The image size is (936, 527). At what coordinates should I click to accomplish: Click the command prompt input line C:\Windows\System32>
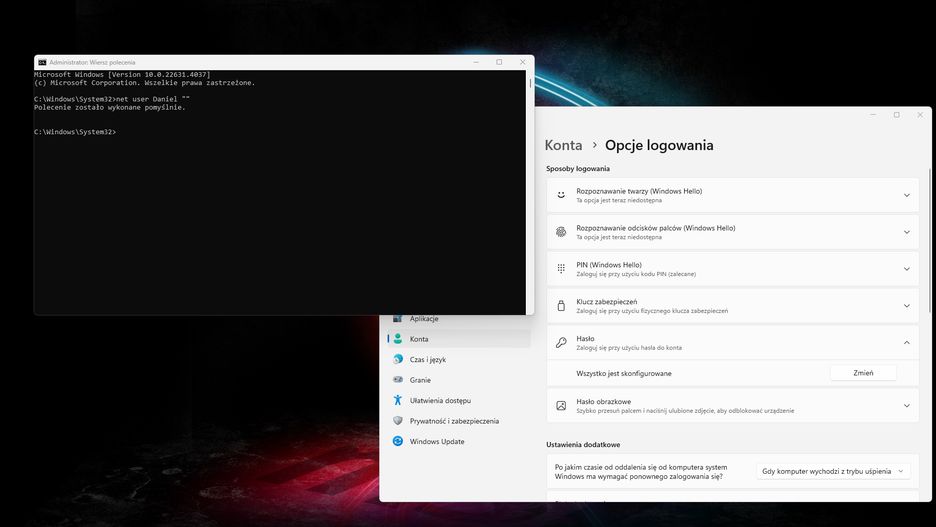pos(75,132)
